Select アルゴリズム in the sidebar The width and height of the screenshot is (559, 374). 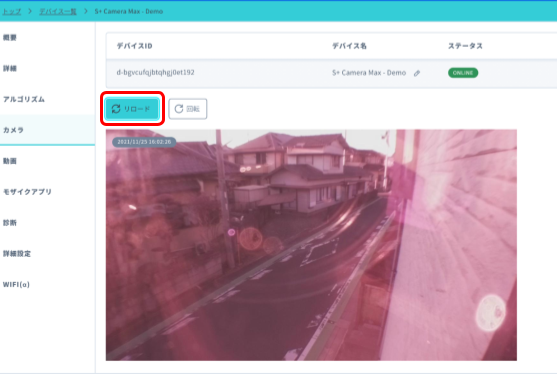pyautogui.click(x=24, y=99)
